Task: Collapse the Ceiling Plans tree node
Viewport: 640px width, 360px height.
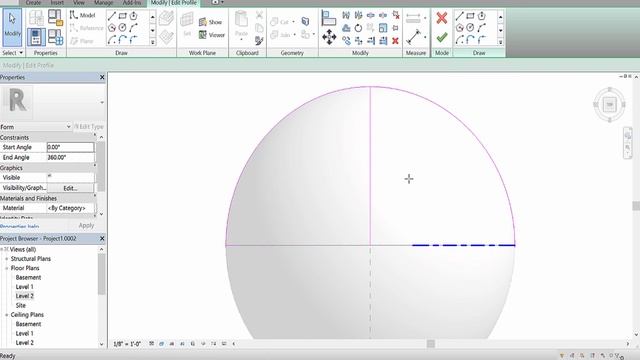Action: click(7, 315)
